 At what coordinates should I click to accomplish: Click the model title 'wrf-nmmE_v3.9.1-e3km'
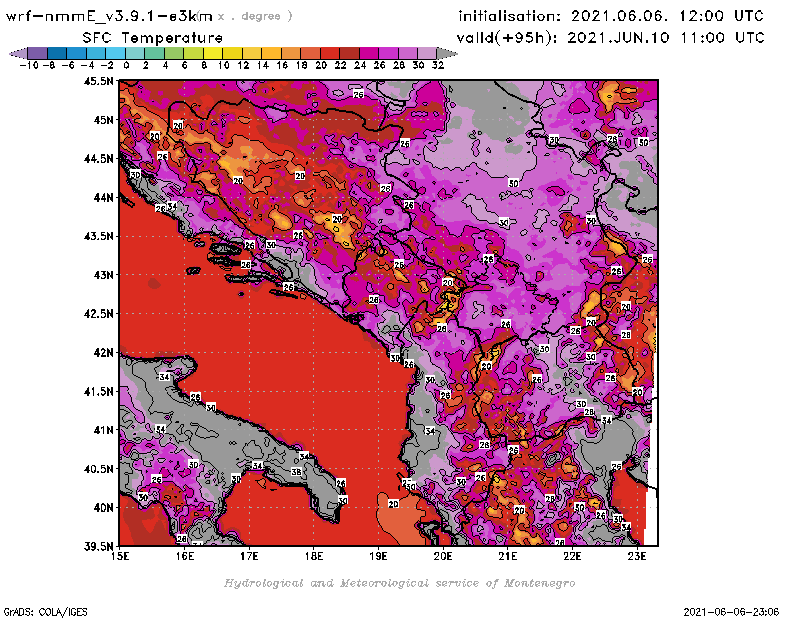109,16
